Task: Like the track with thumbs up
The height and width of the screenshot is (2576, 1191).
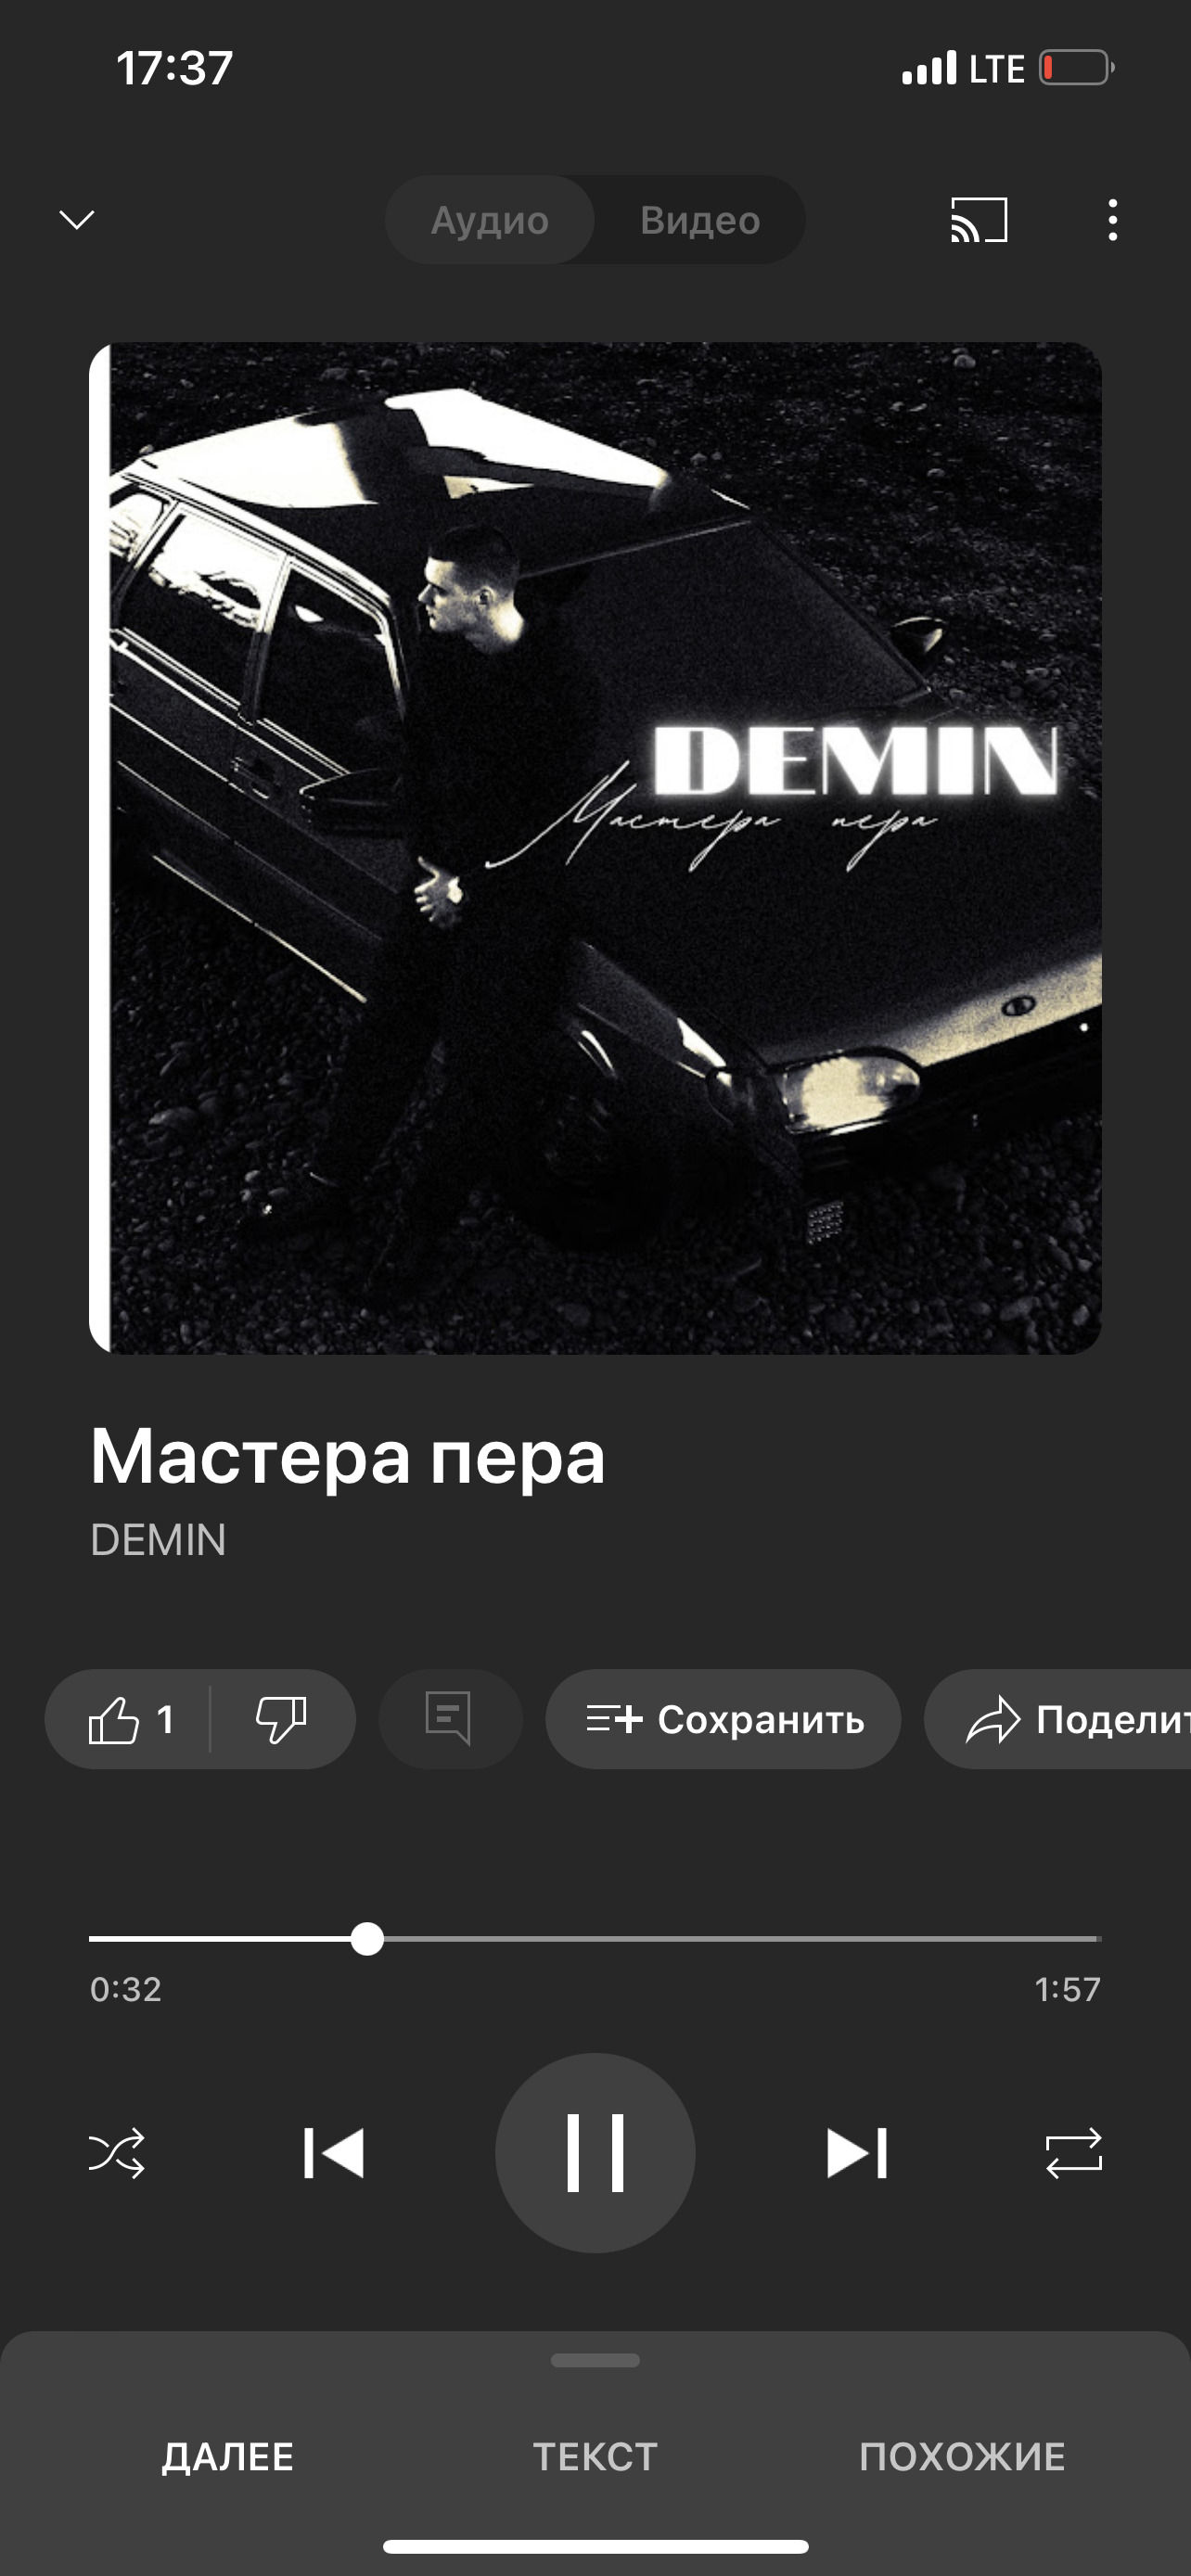Action: (129, 1719)
